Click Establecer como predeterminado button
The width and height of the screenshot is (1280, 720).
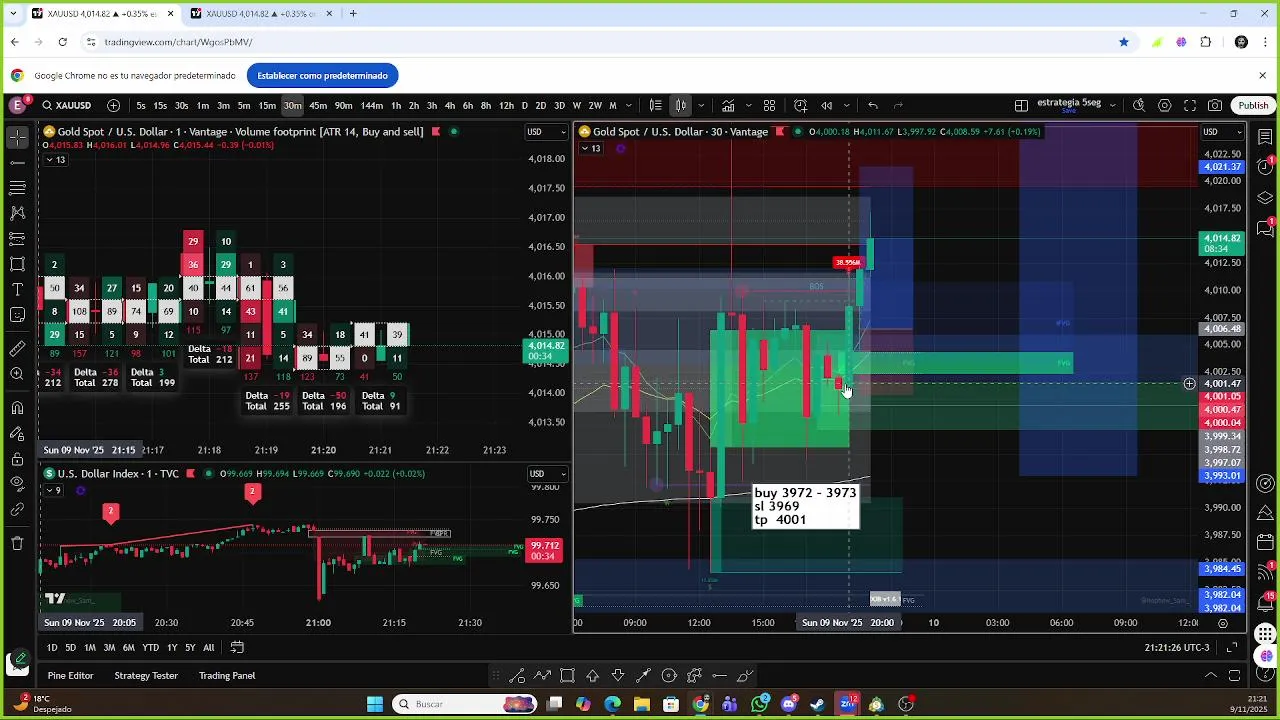[x=322, y=75]
